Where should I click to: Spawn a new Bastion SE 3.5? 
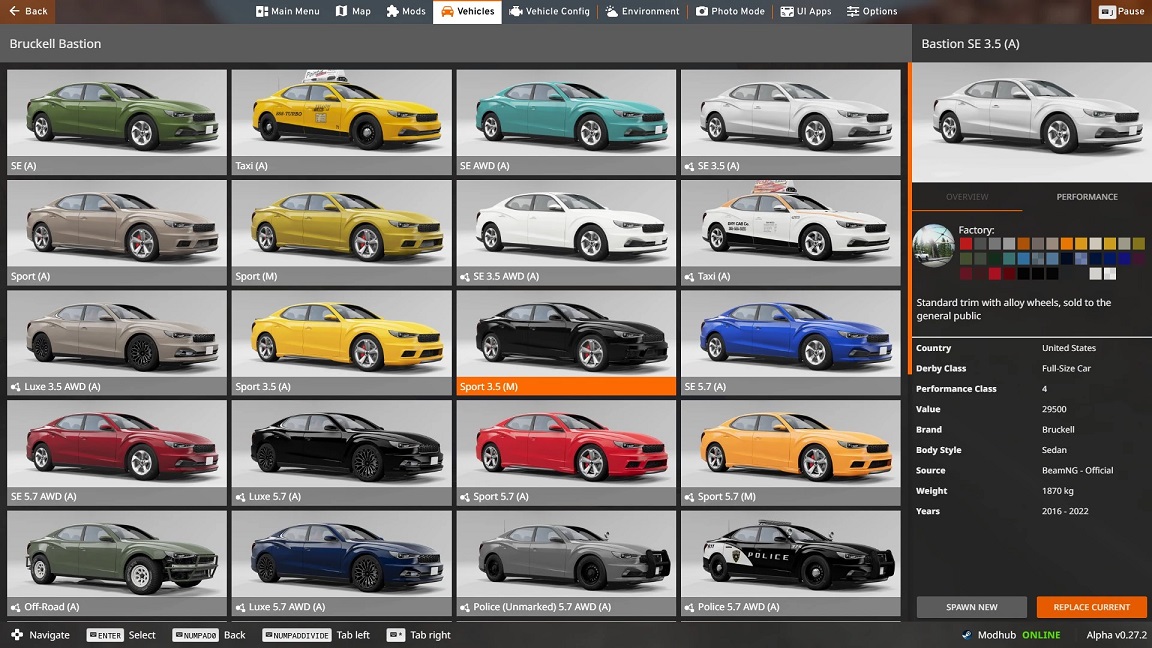(970, 607)
